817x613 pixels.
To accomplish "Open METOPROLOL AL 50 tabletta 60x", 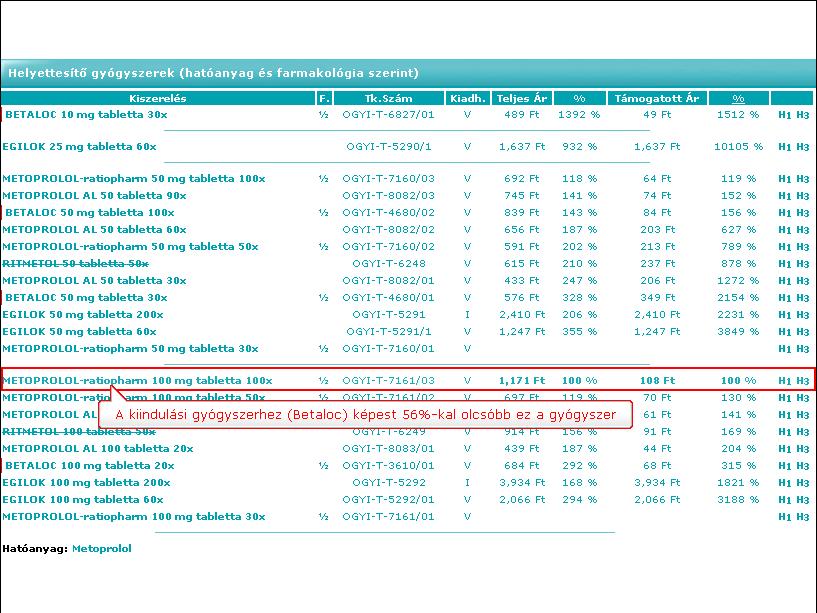I will point(94,229).
